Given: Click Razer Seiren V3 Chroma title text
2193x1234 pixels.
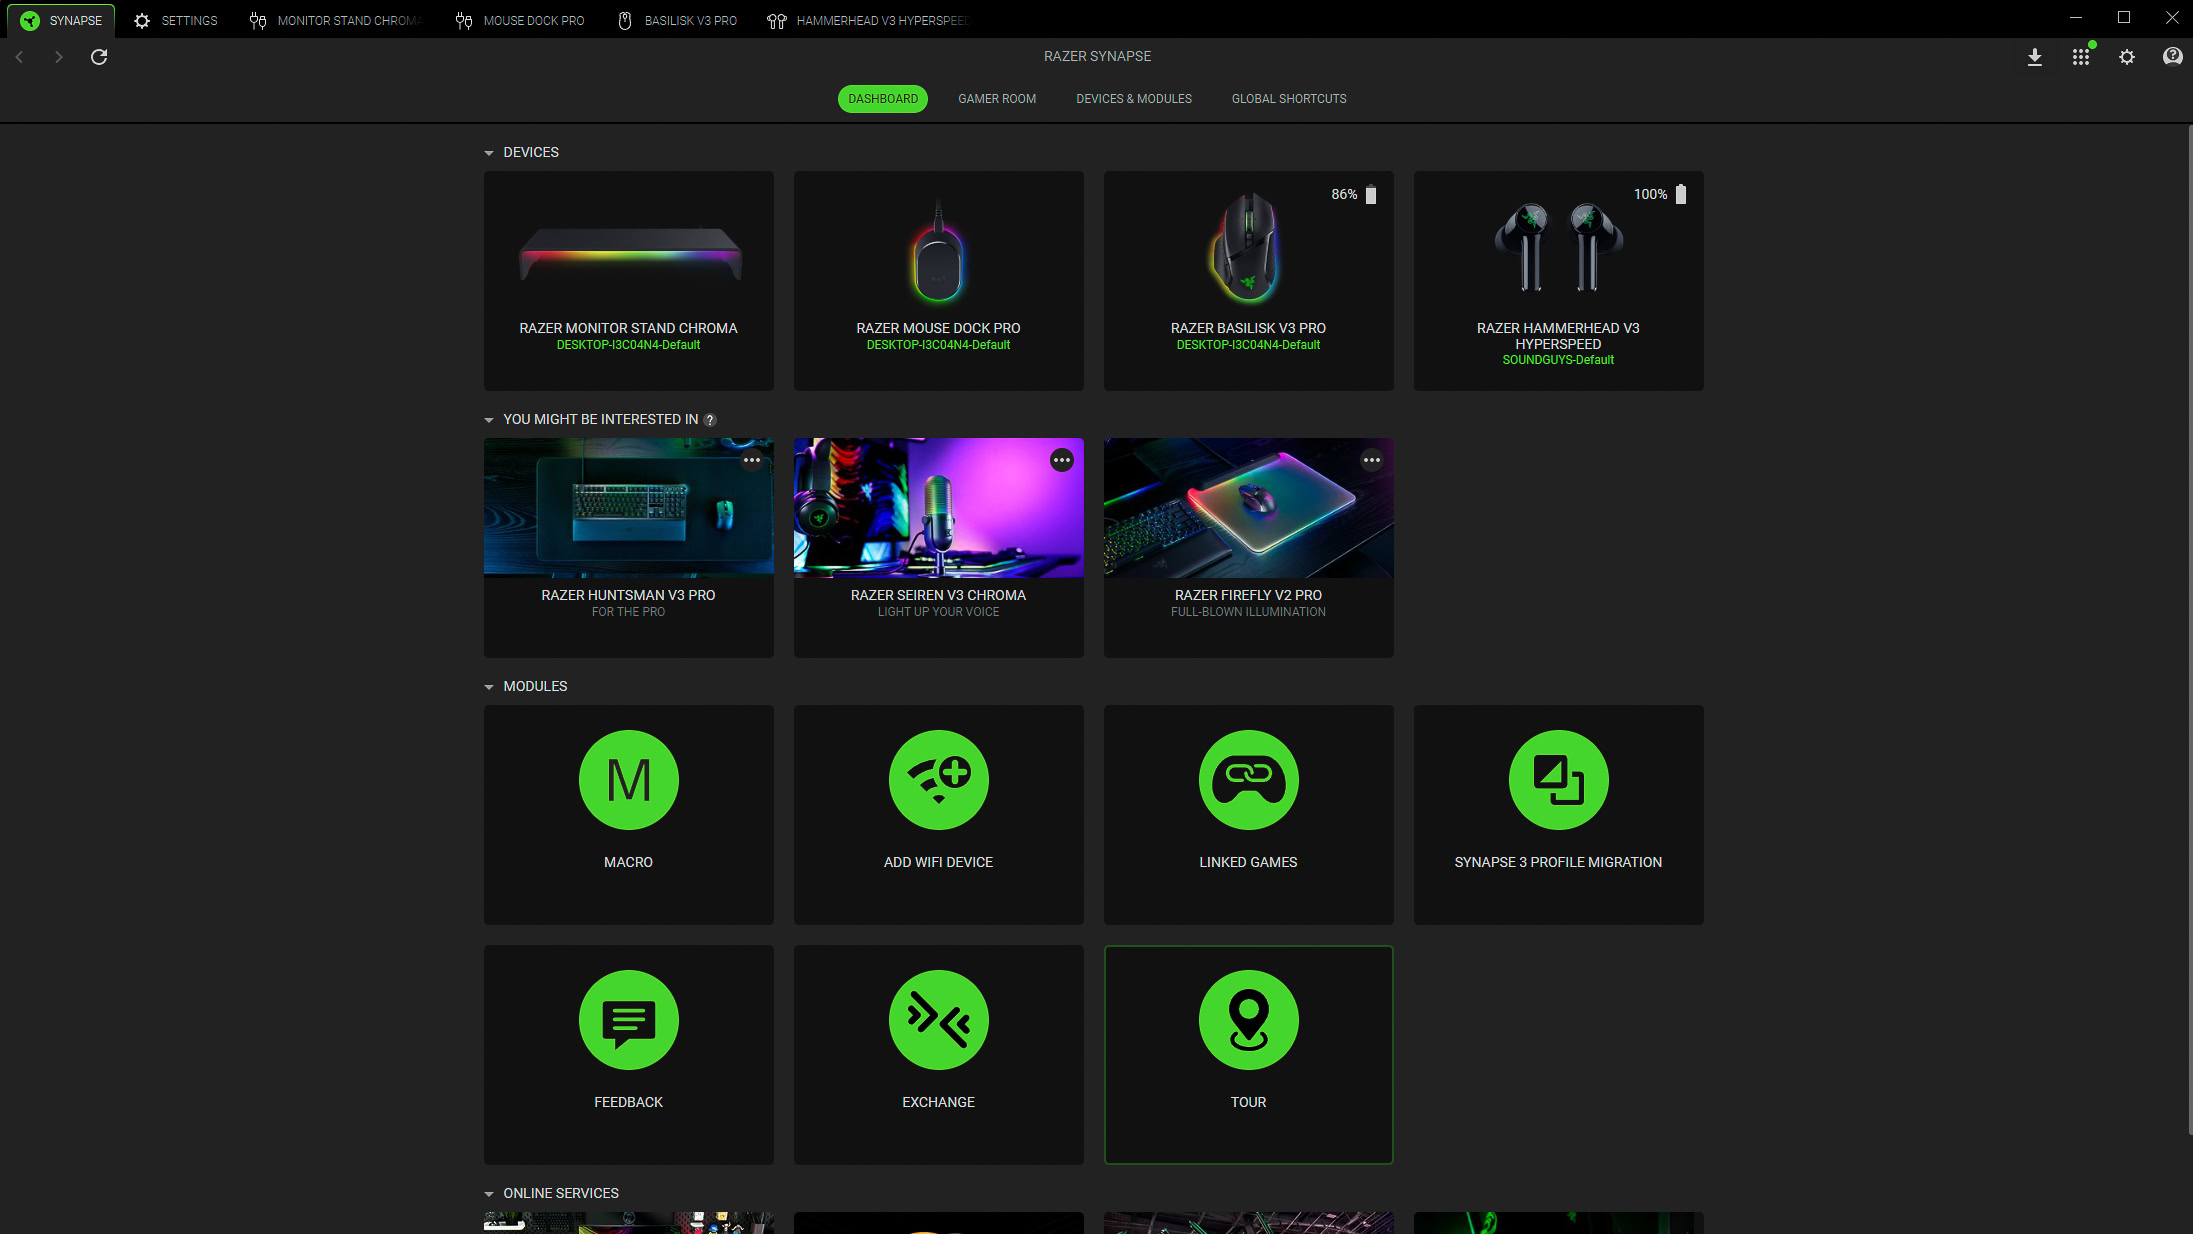Looking at the screenshot, I should [938, 595].
